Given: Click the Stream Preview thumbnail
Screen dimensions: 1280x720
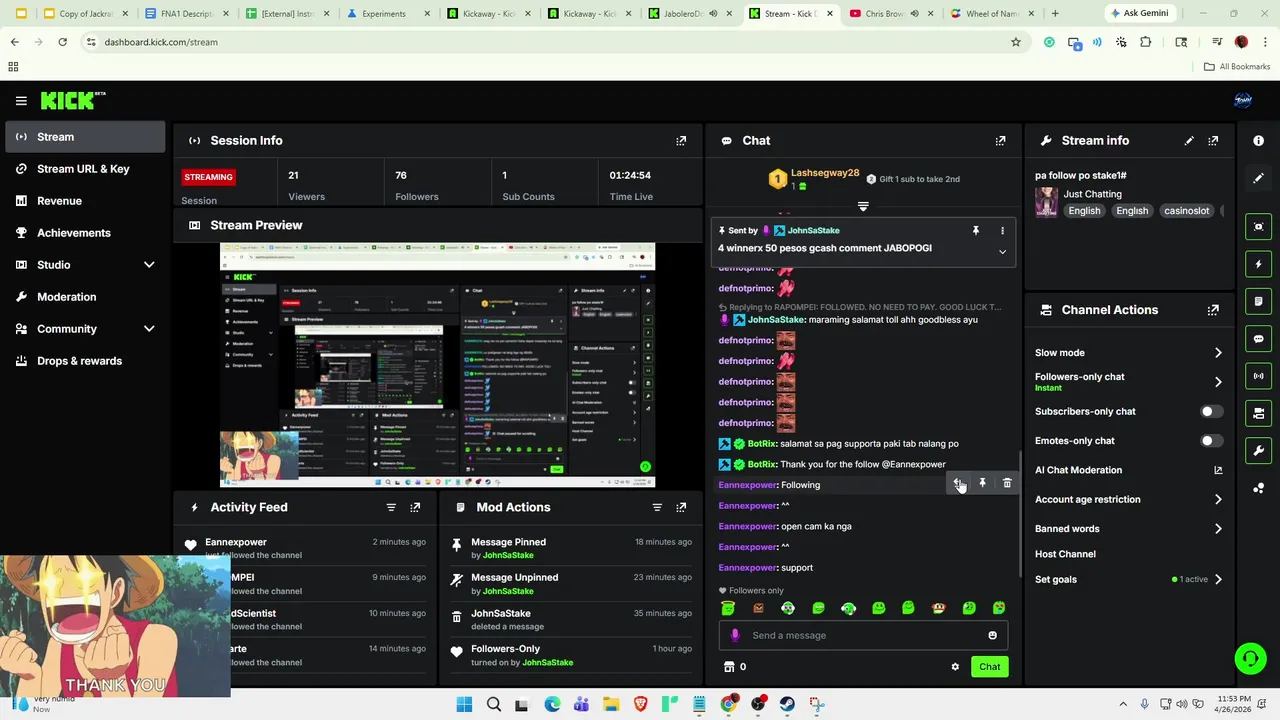Looking at the screenshot, I should point(437,365).
